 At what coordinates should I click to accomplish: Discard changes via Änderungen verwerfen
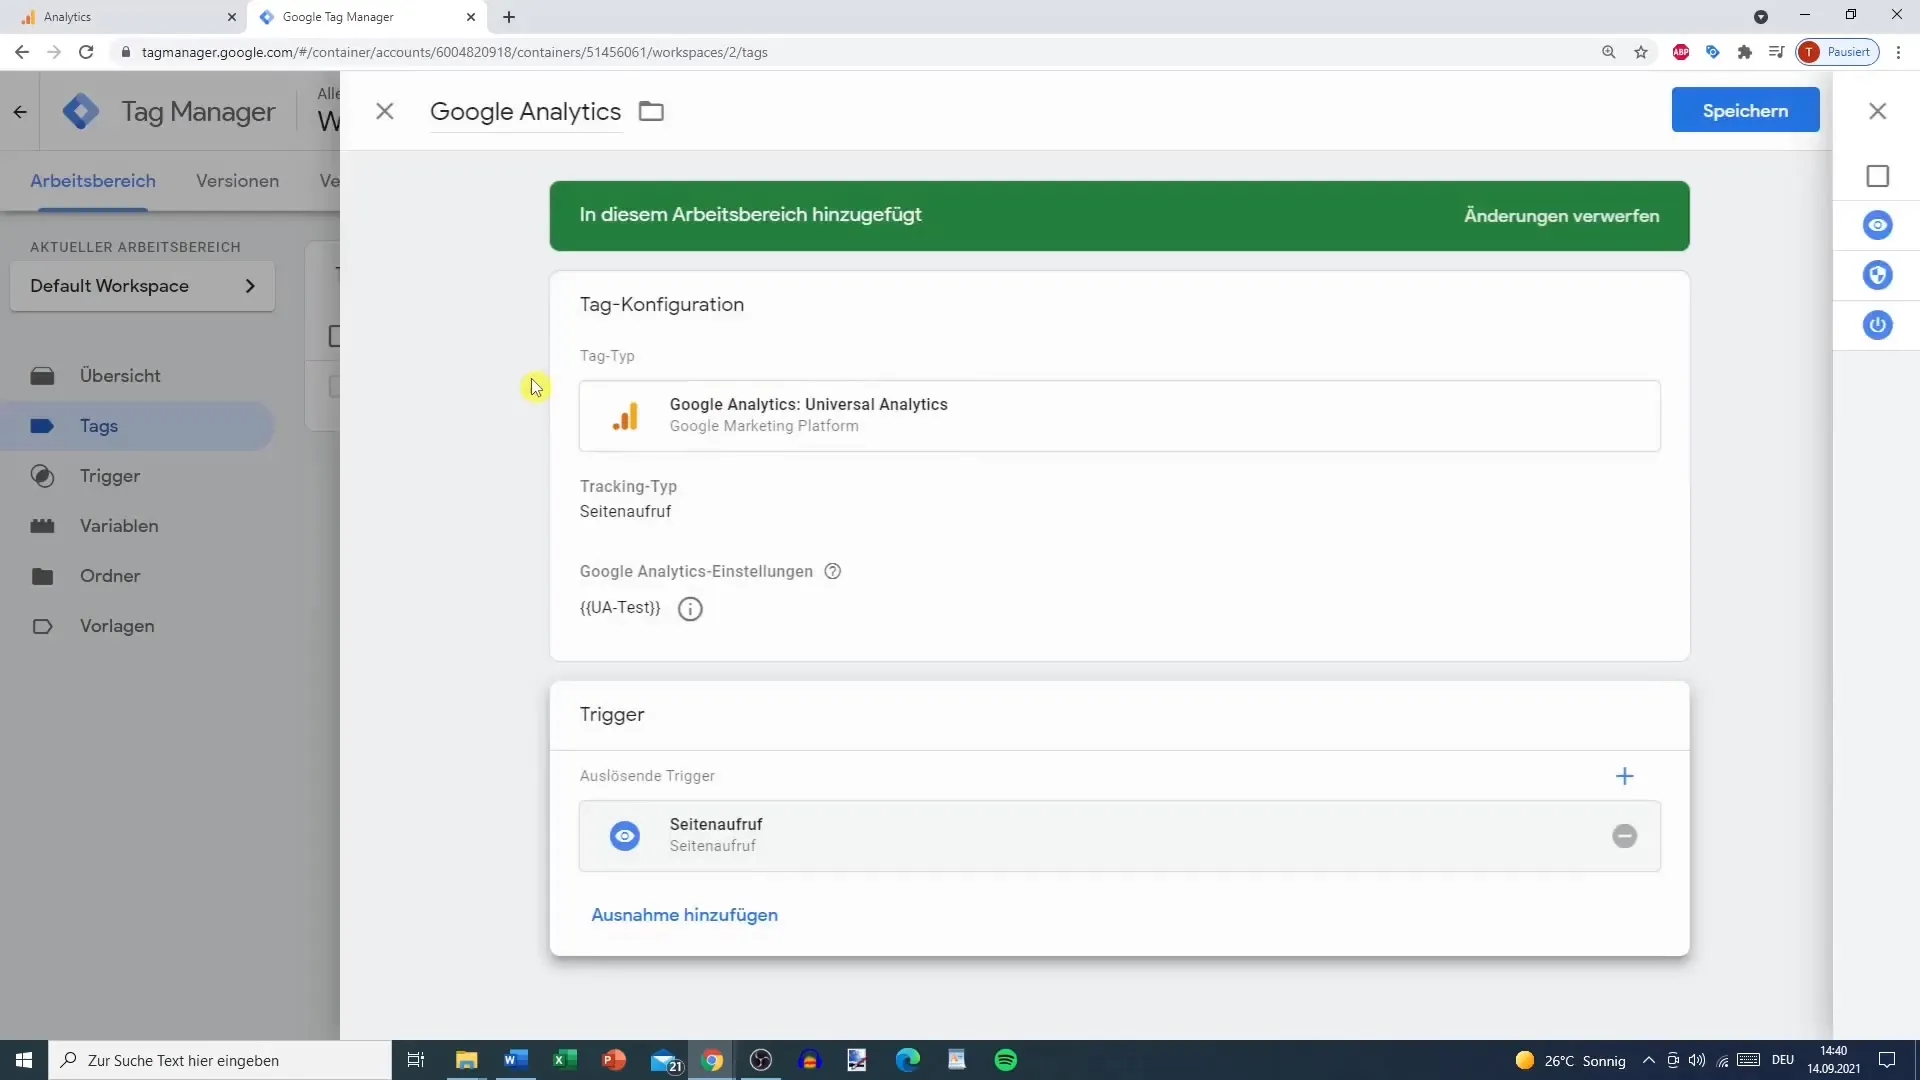point(1561,216)
